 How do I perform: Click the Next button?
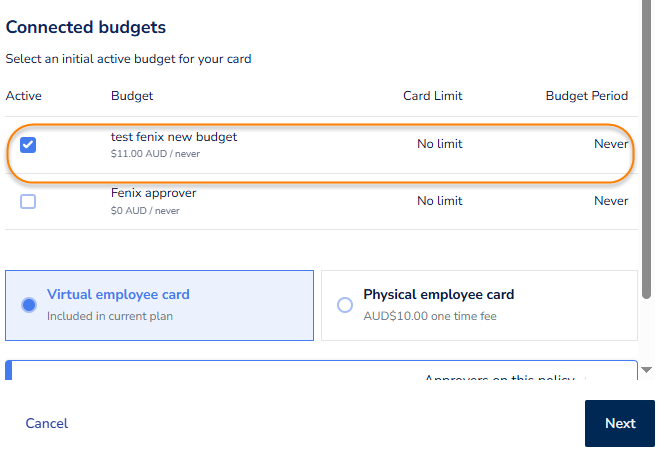coord(619,423)
